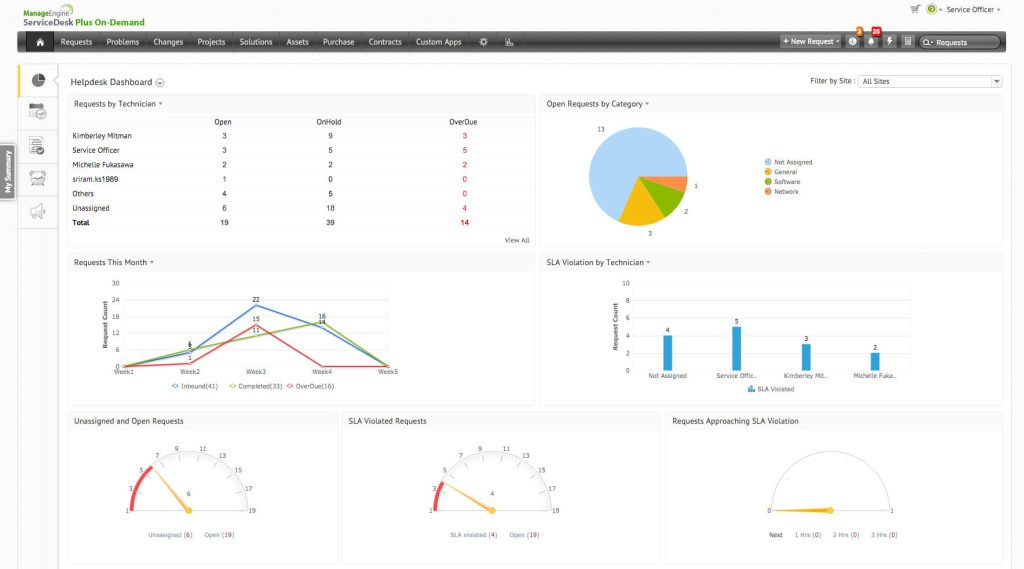Switch to the Assets tab

point(297,42)
